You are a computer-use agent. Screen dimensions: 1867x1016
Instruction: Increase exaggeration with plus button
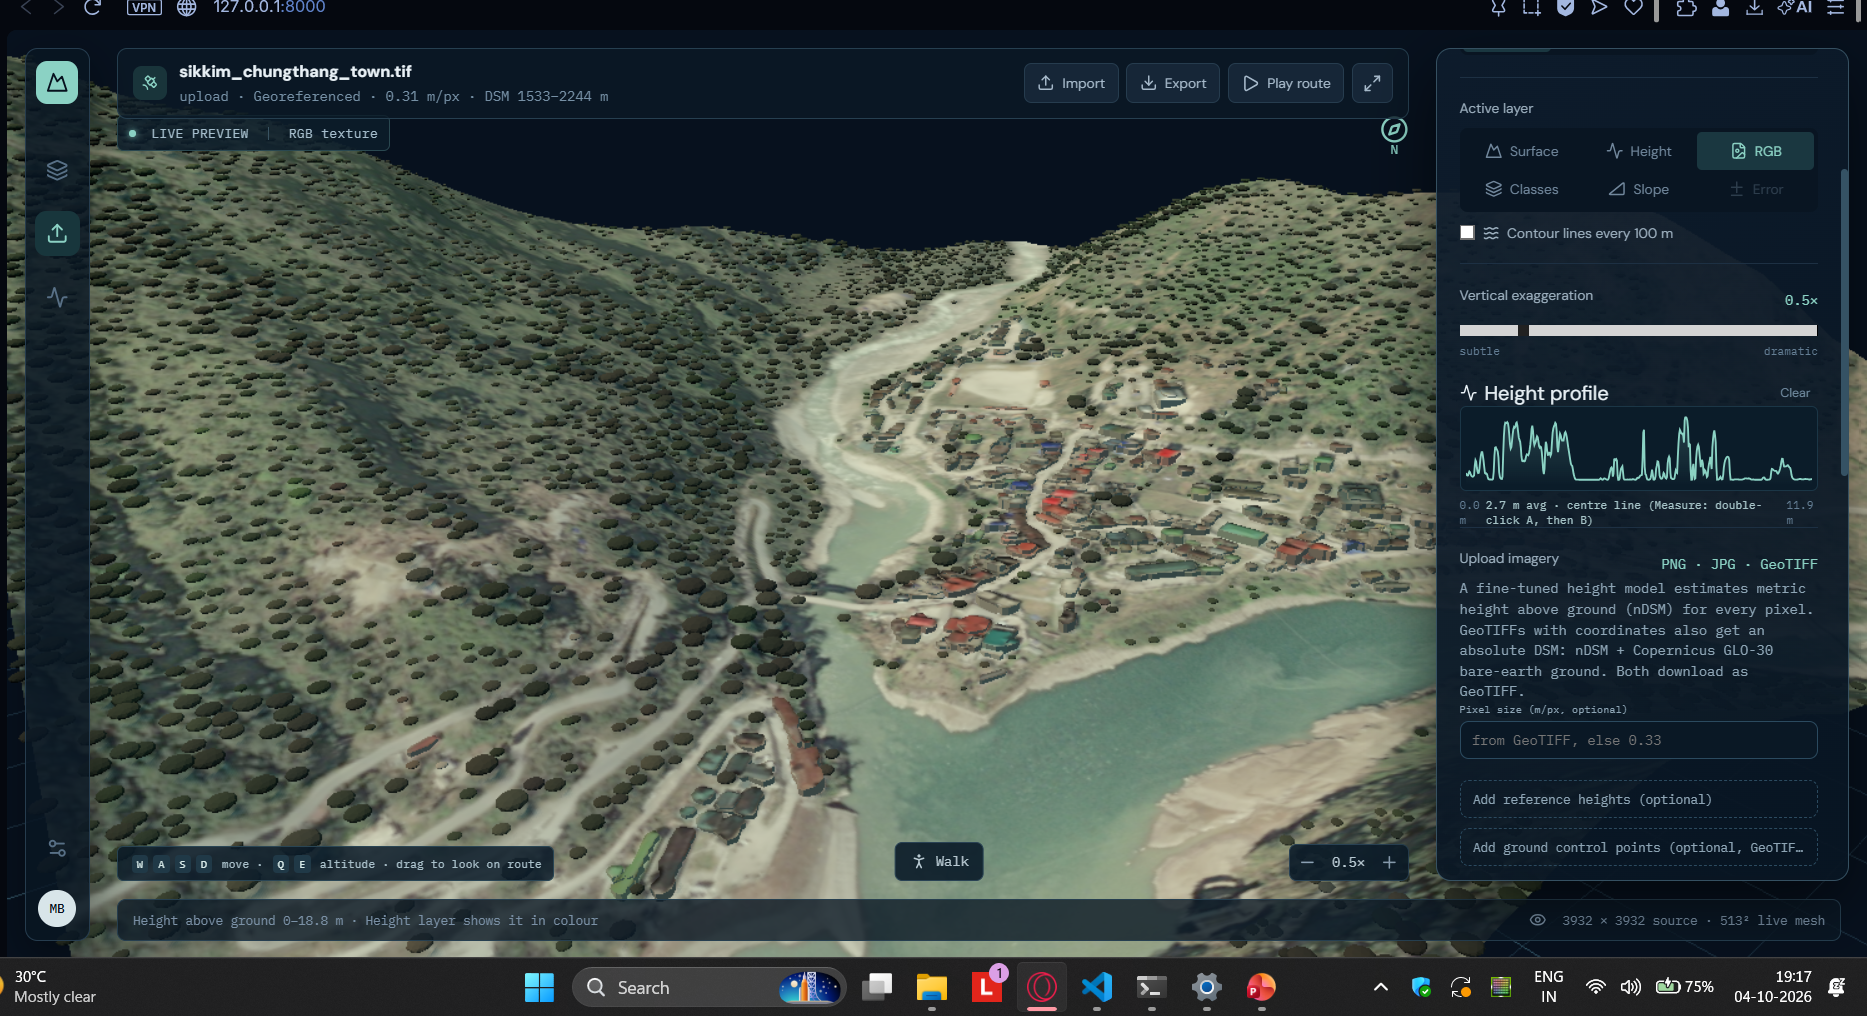1389,862
